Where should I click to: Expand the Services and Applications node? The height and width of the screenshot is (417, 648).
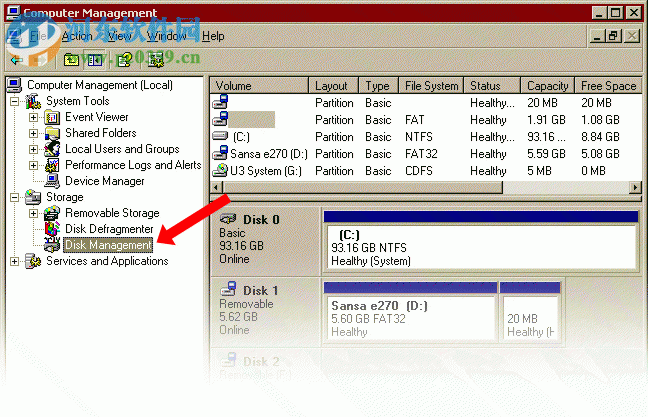coord(15,261)
